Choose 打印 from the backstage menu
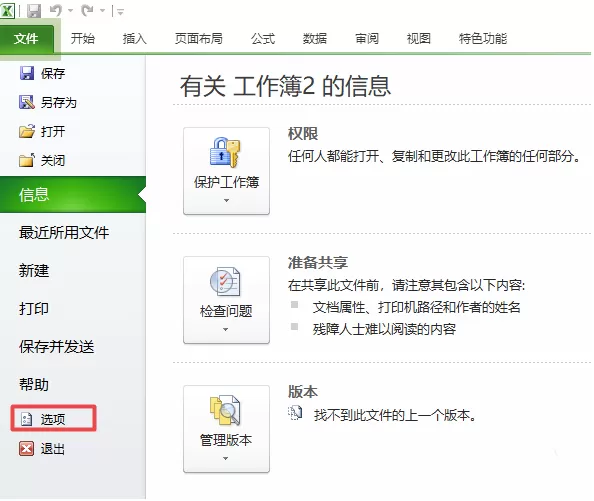The height and width of the screenshot is (501, 594). (34, 308)
